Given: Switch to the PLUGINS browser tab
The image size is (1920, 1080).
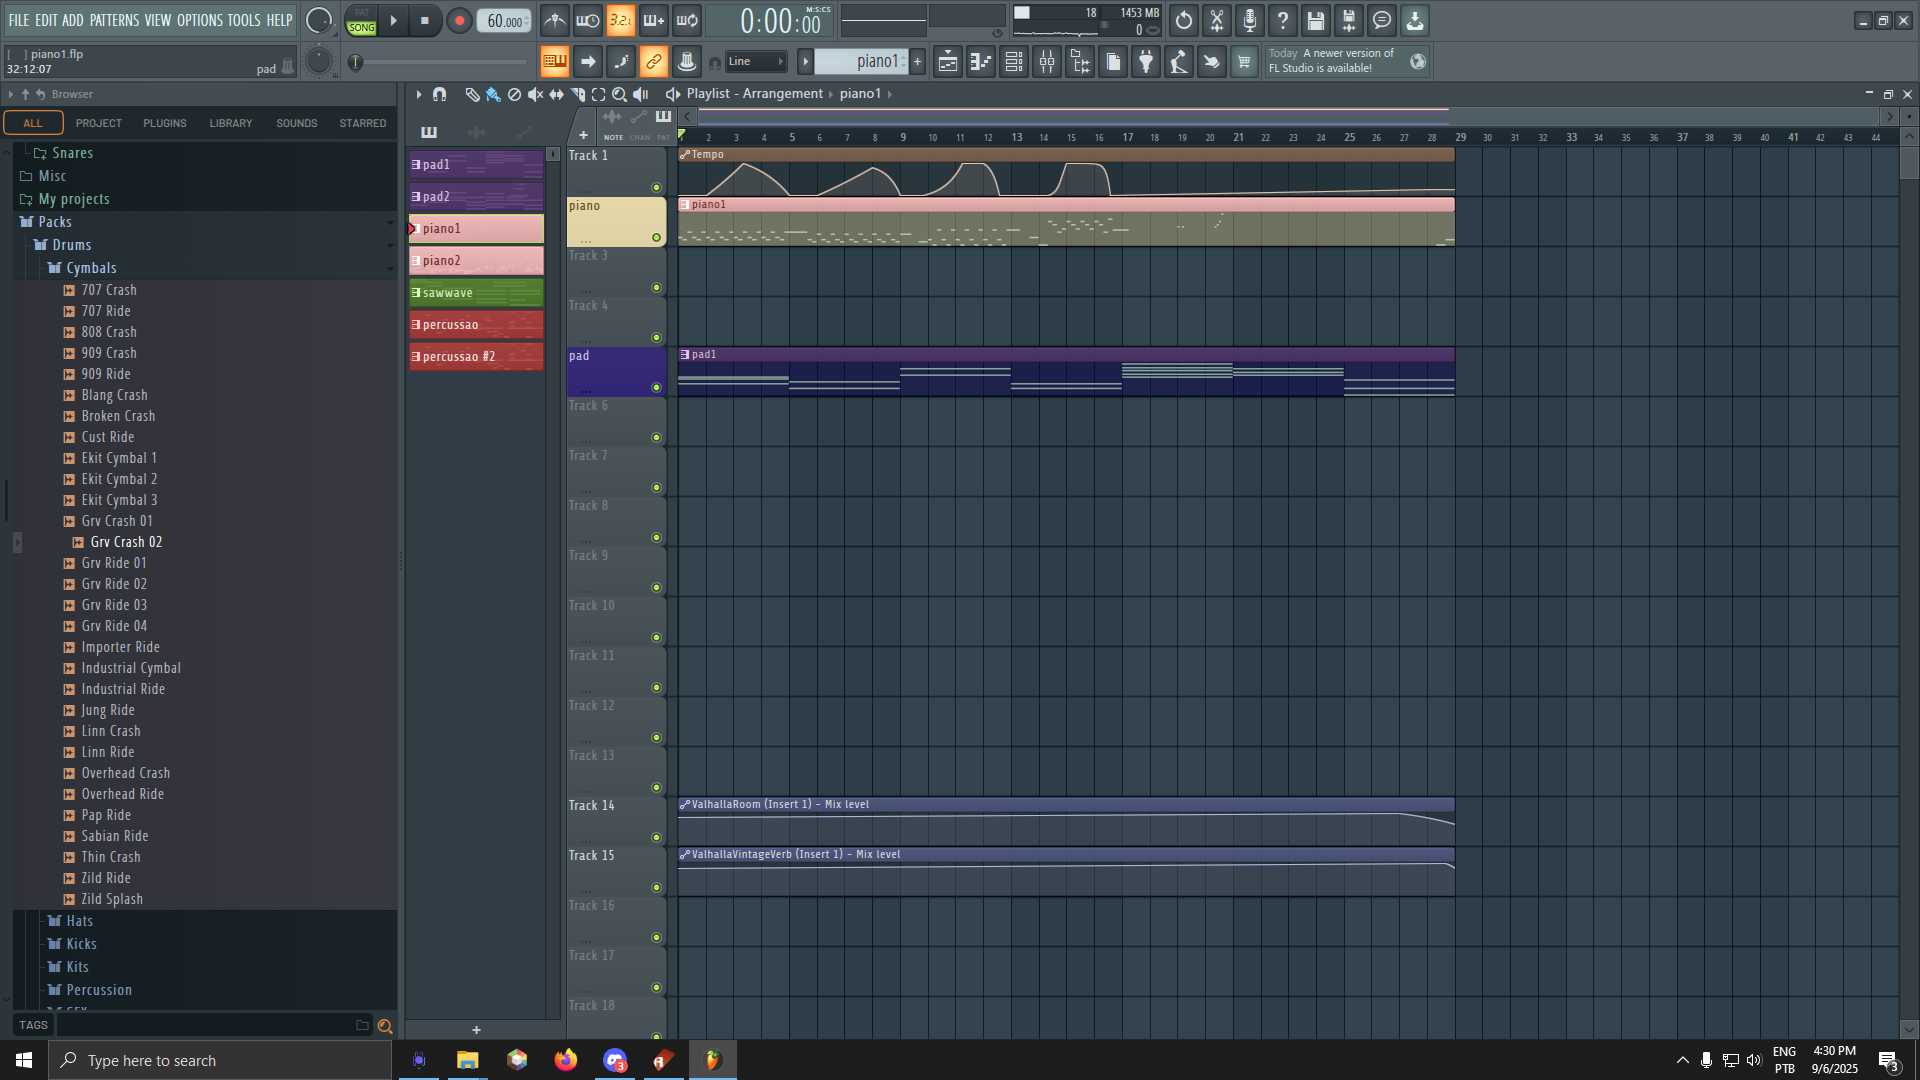Looking at the screenshot, I should pyautogui.click(x=164, y=123).
